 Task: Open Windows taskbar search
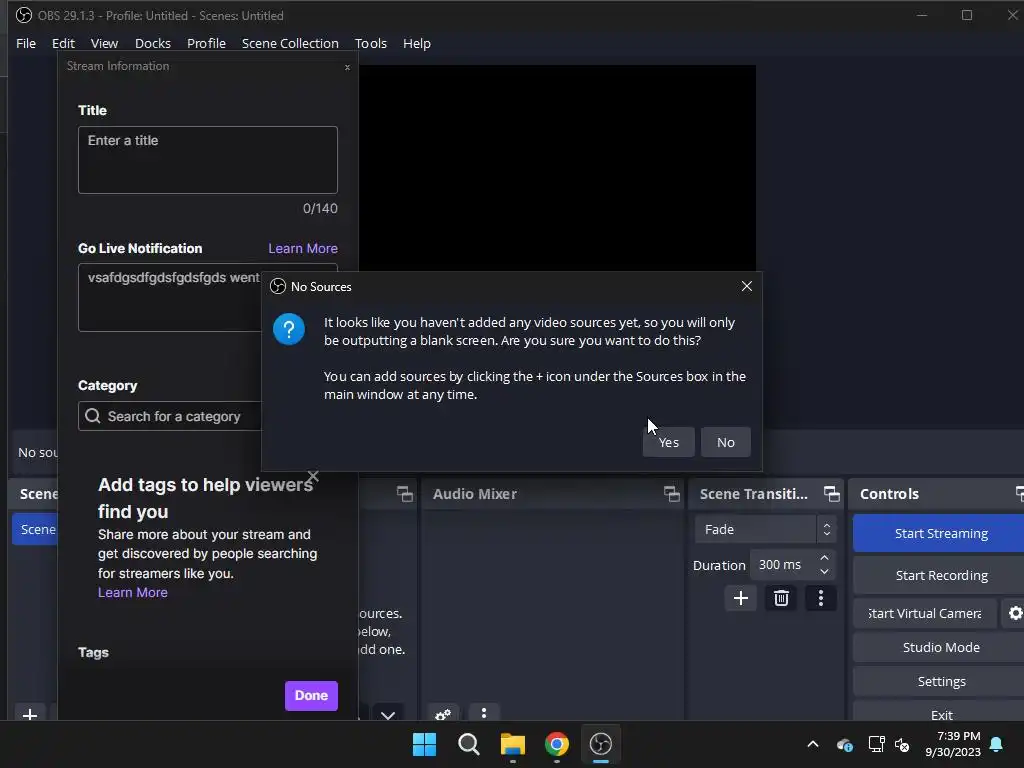(x=469, y=744)
